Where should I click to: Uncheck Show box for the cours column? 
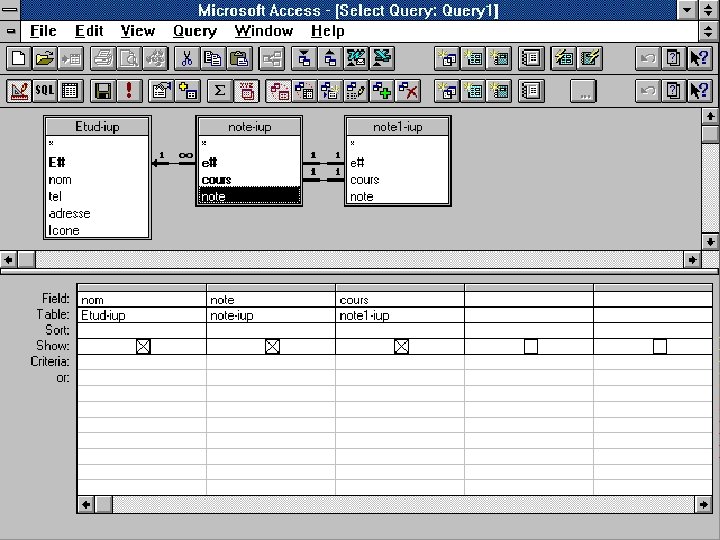(401, 346)
